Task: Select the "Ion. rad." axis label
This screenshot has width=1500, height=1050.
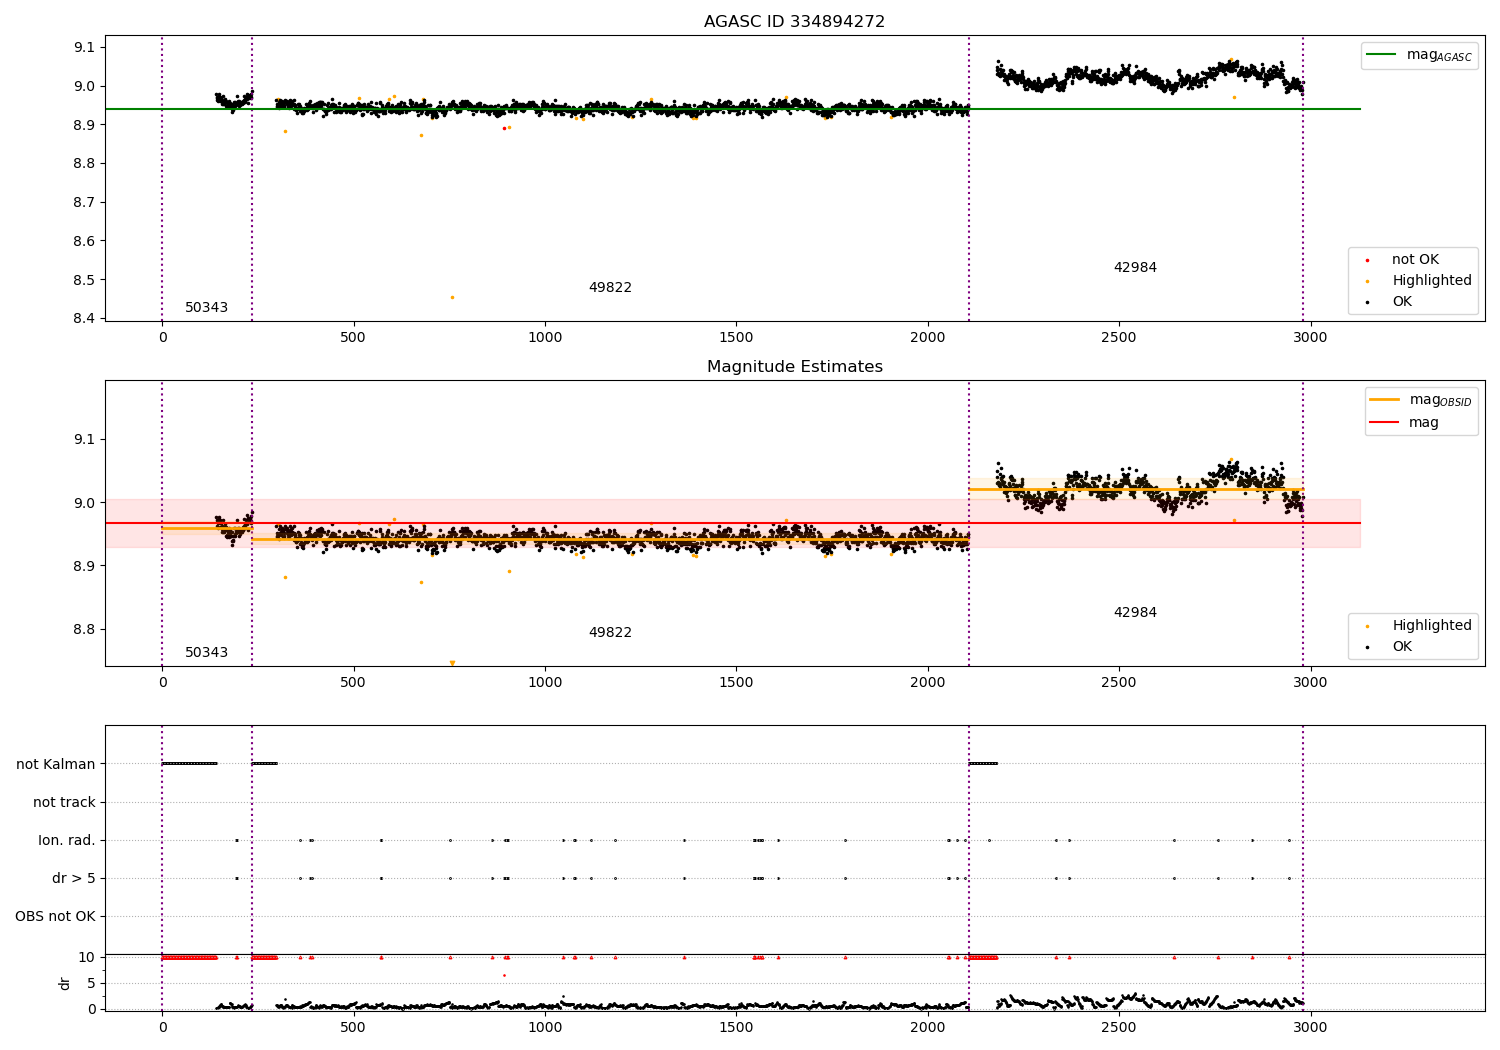Action: [67, 841]
